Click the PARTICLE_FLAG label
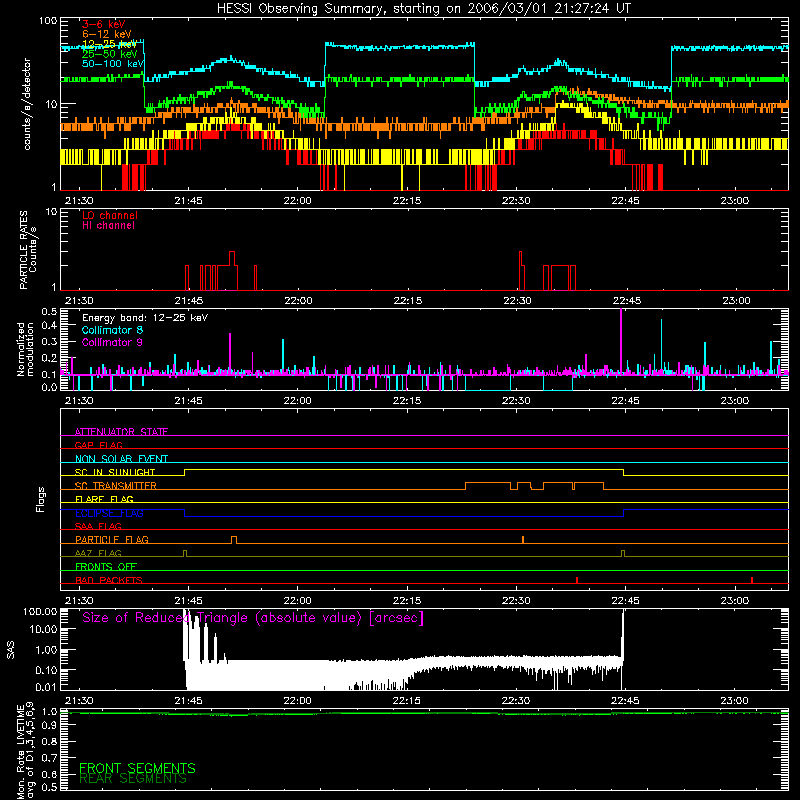 coord(112,539)
